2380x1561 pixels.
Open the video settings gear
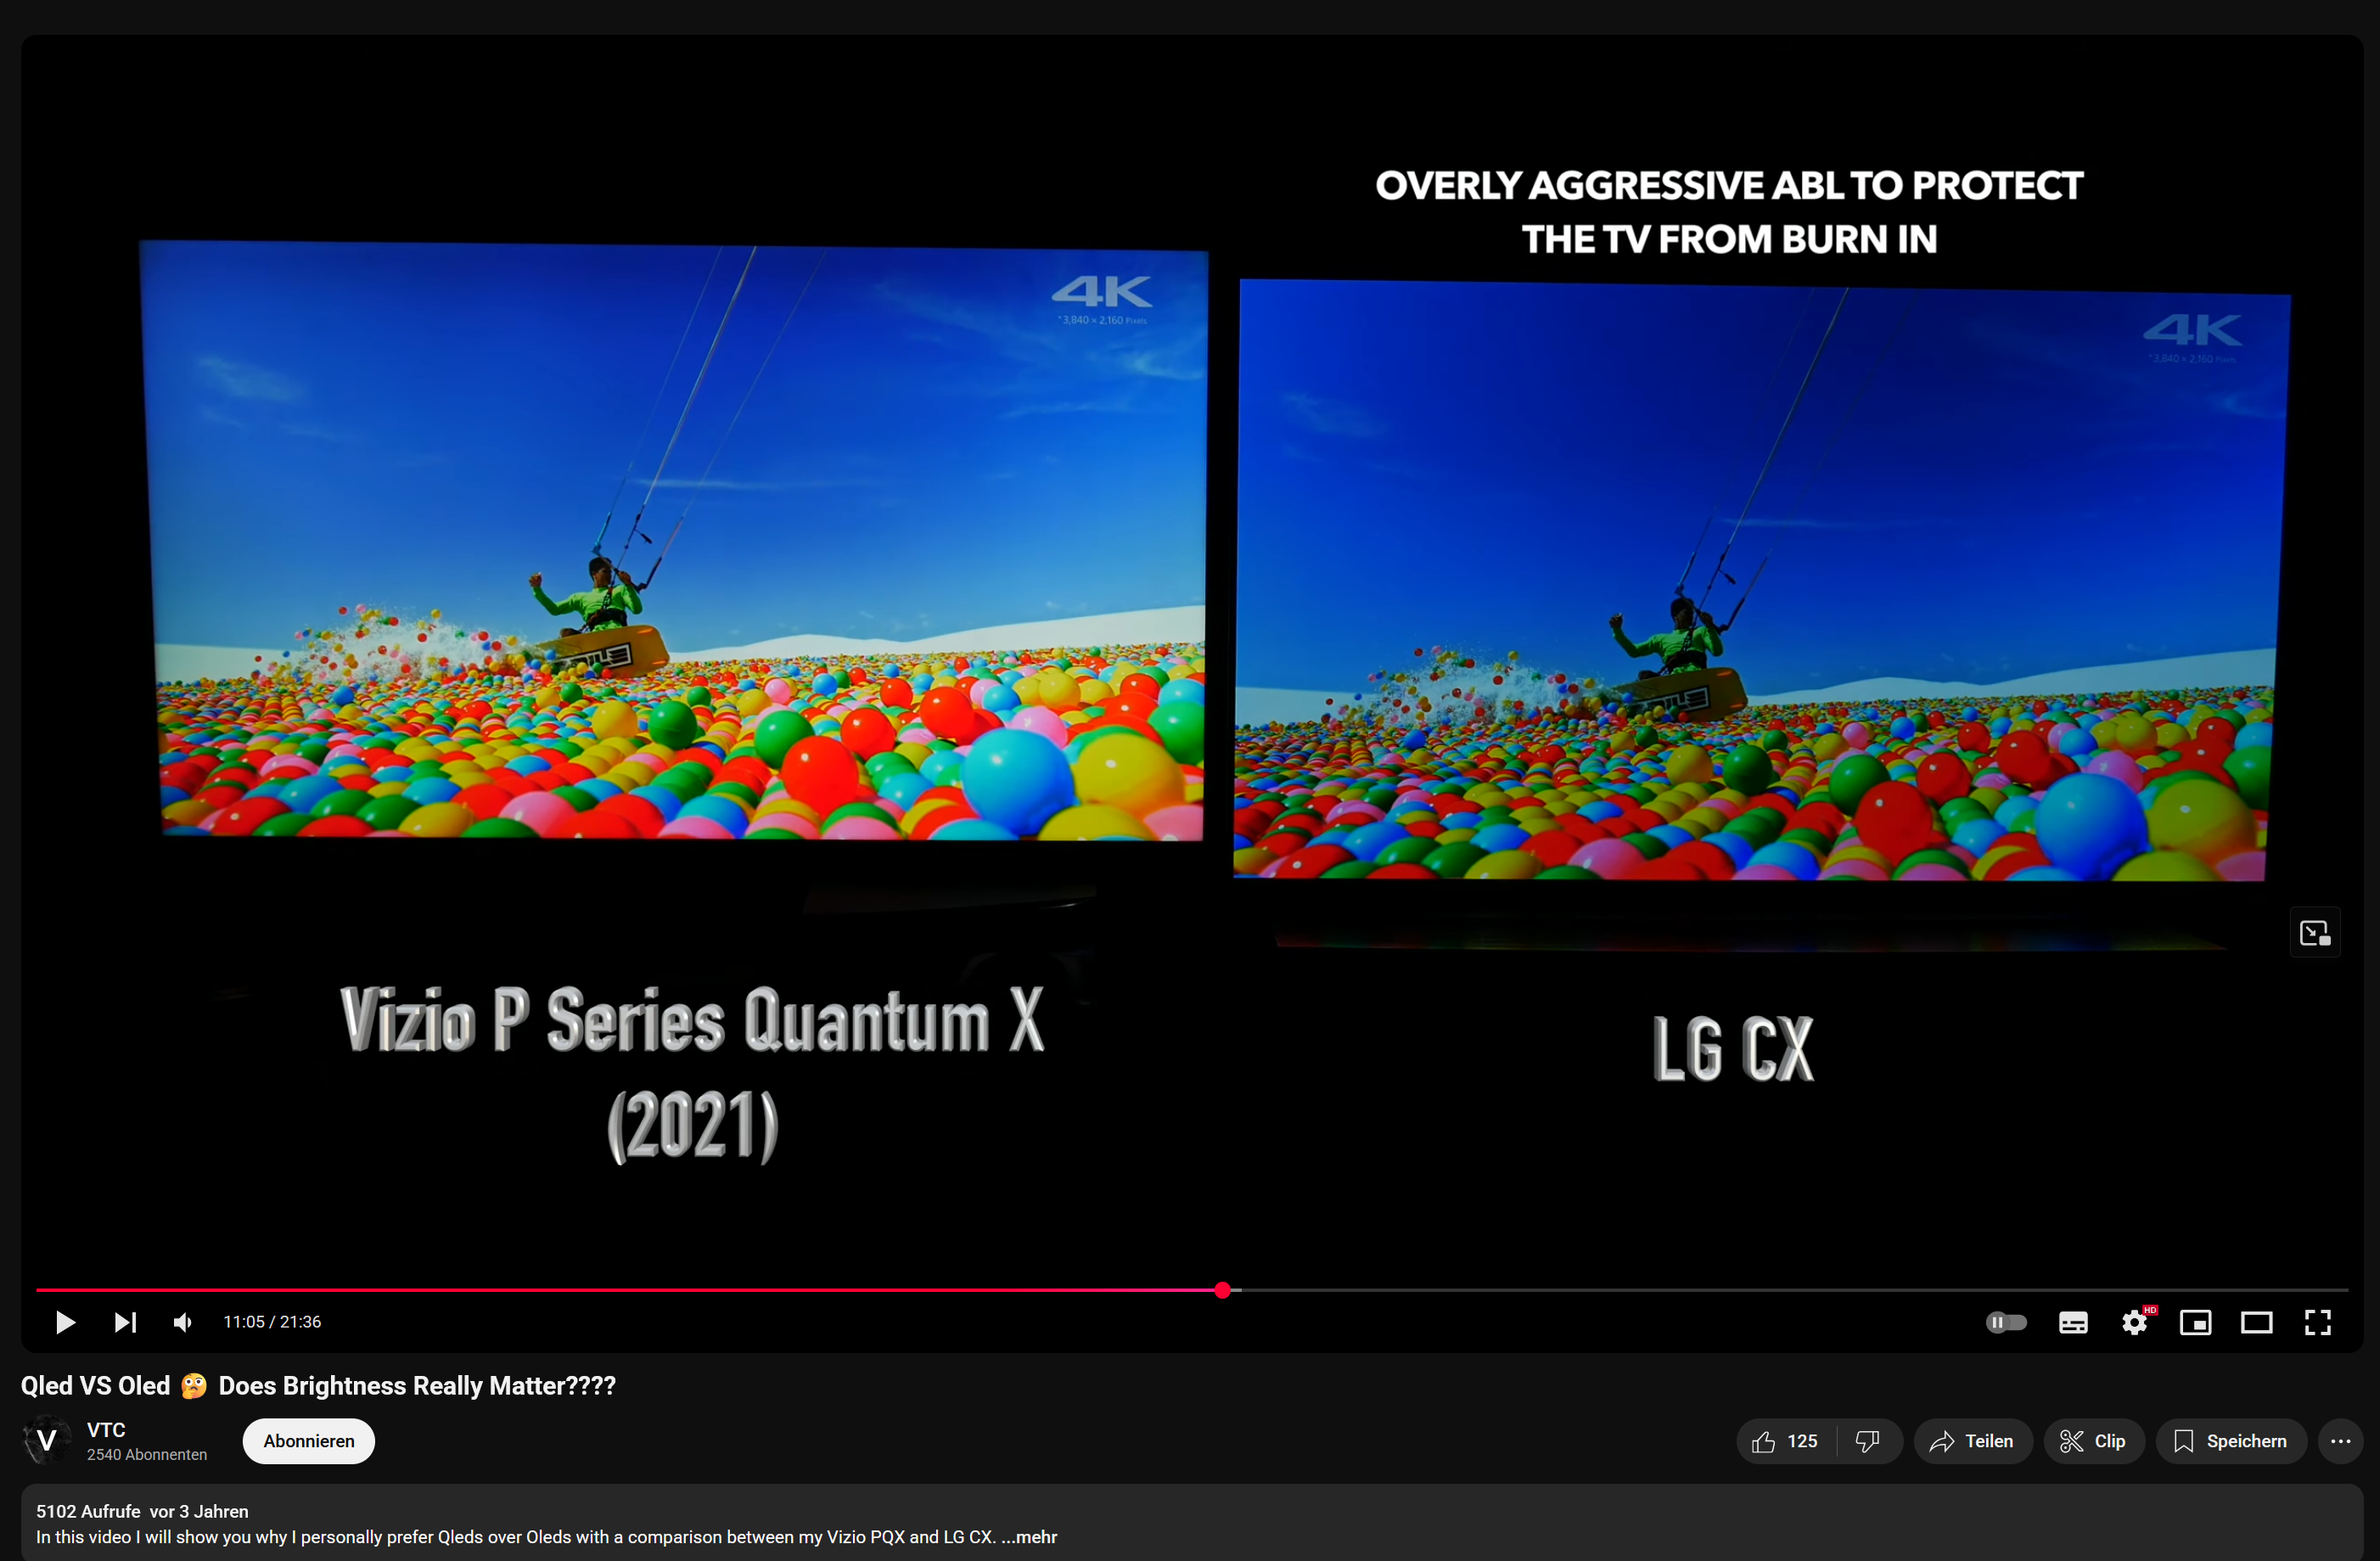2134,1322
